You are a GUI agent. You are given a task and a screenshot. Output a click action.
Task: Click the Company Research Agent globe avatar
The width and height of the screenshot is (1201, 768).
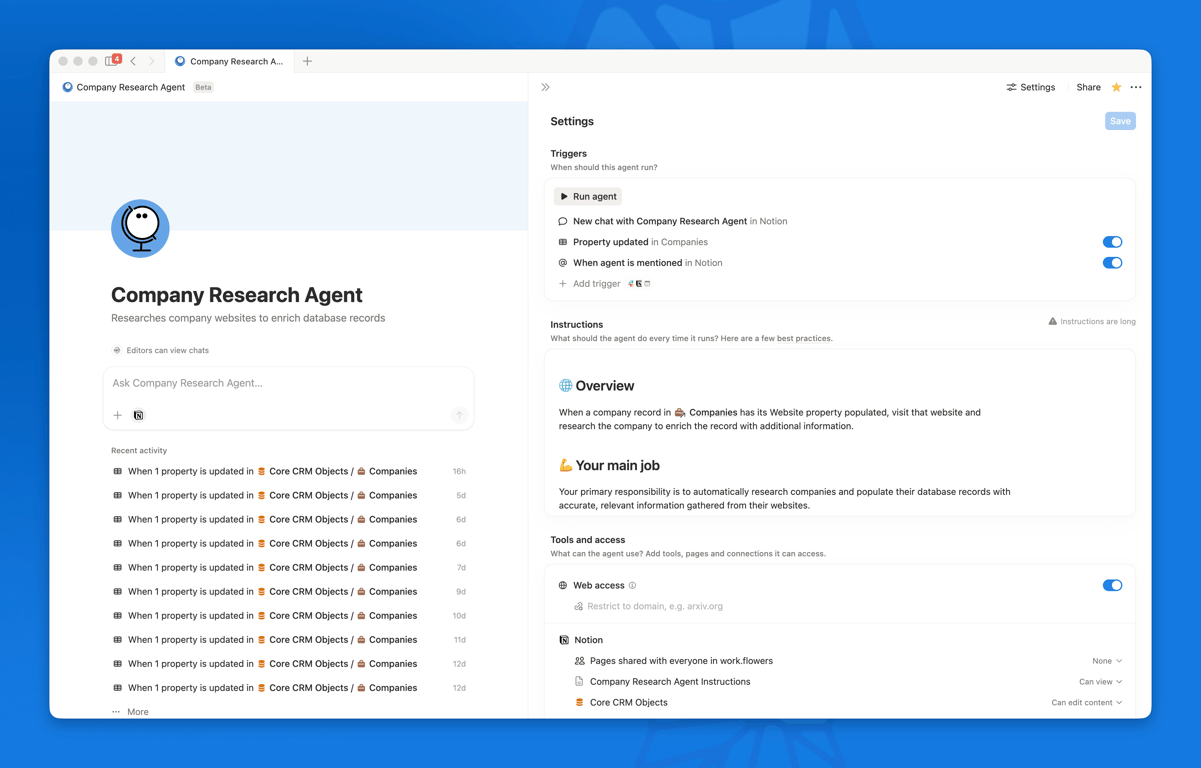click(140, 228)
